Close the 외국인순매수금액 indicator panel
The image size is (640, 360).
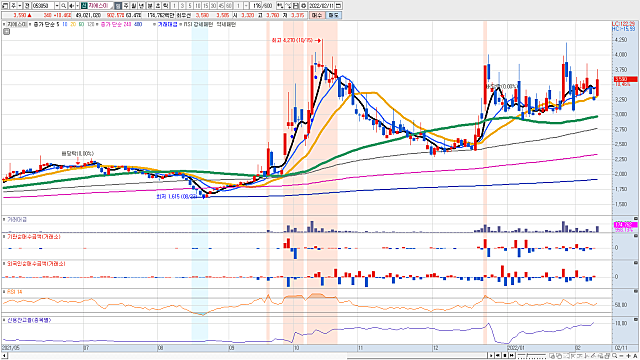pos(636,263)
